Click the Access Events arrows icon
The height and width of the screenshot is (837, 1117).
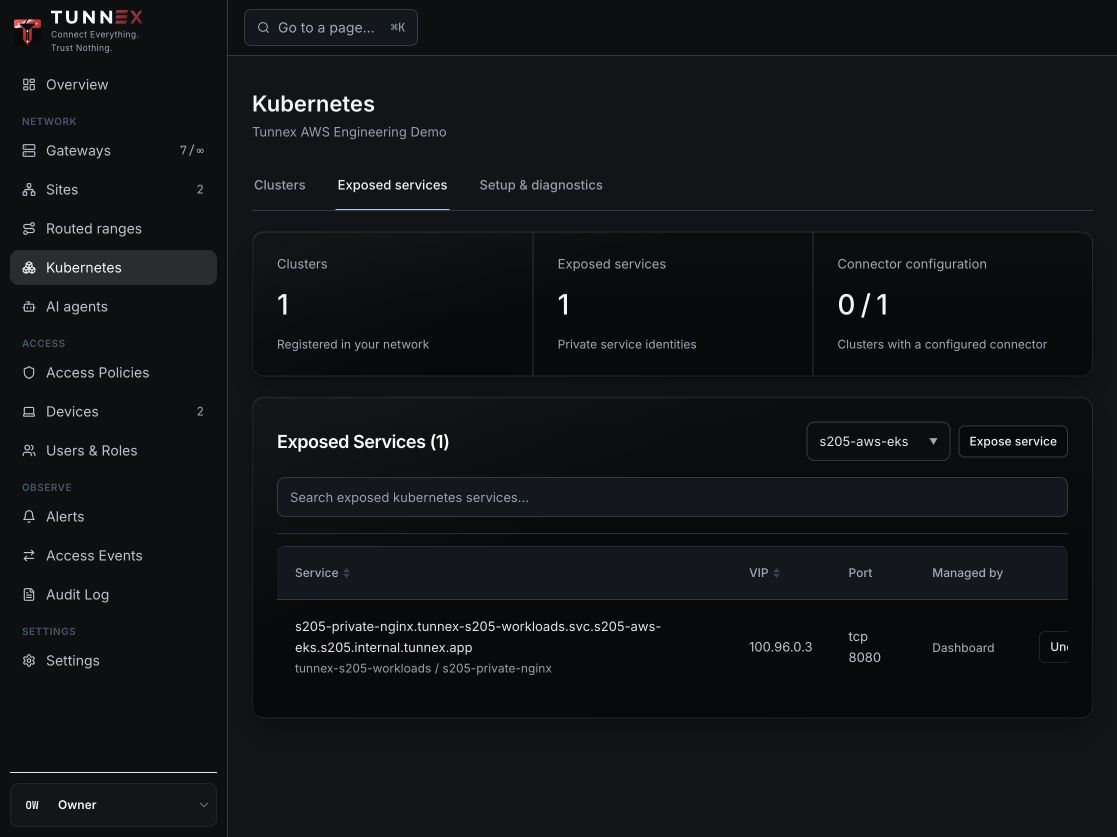pyautogui.click(x=28, y=556)
